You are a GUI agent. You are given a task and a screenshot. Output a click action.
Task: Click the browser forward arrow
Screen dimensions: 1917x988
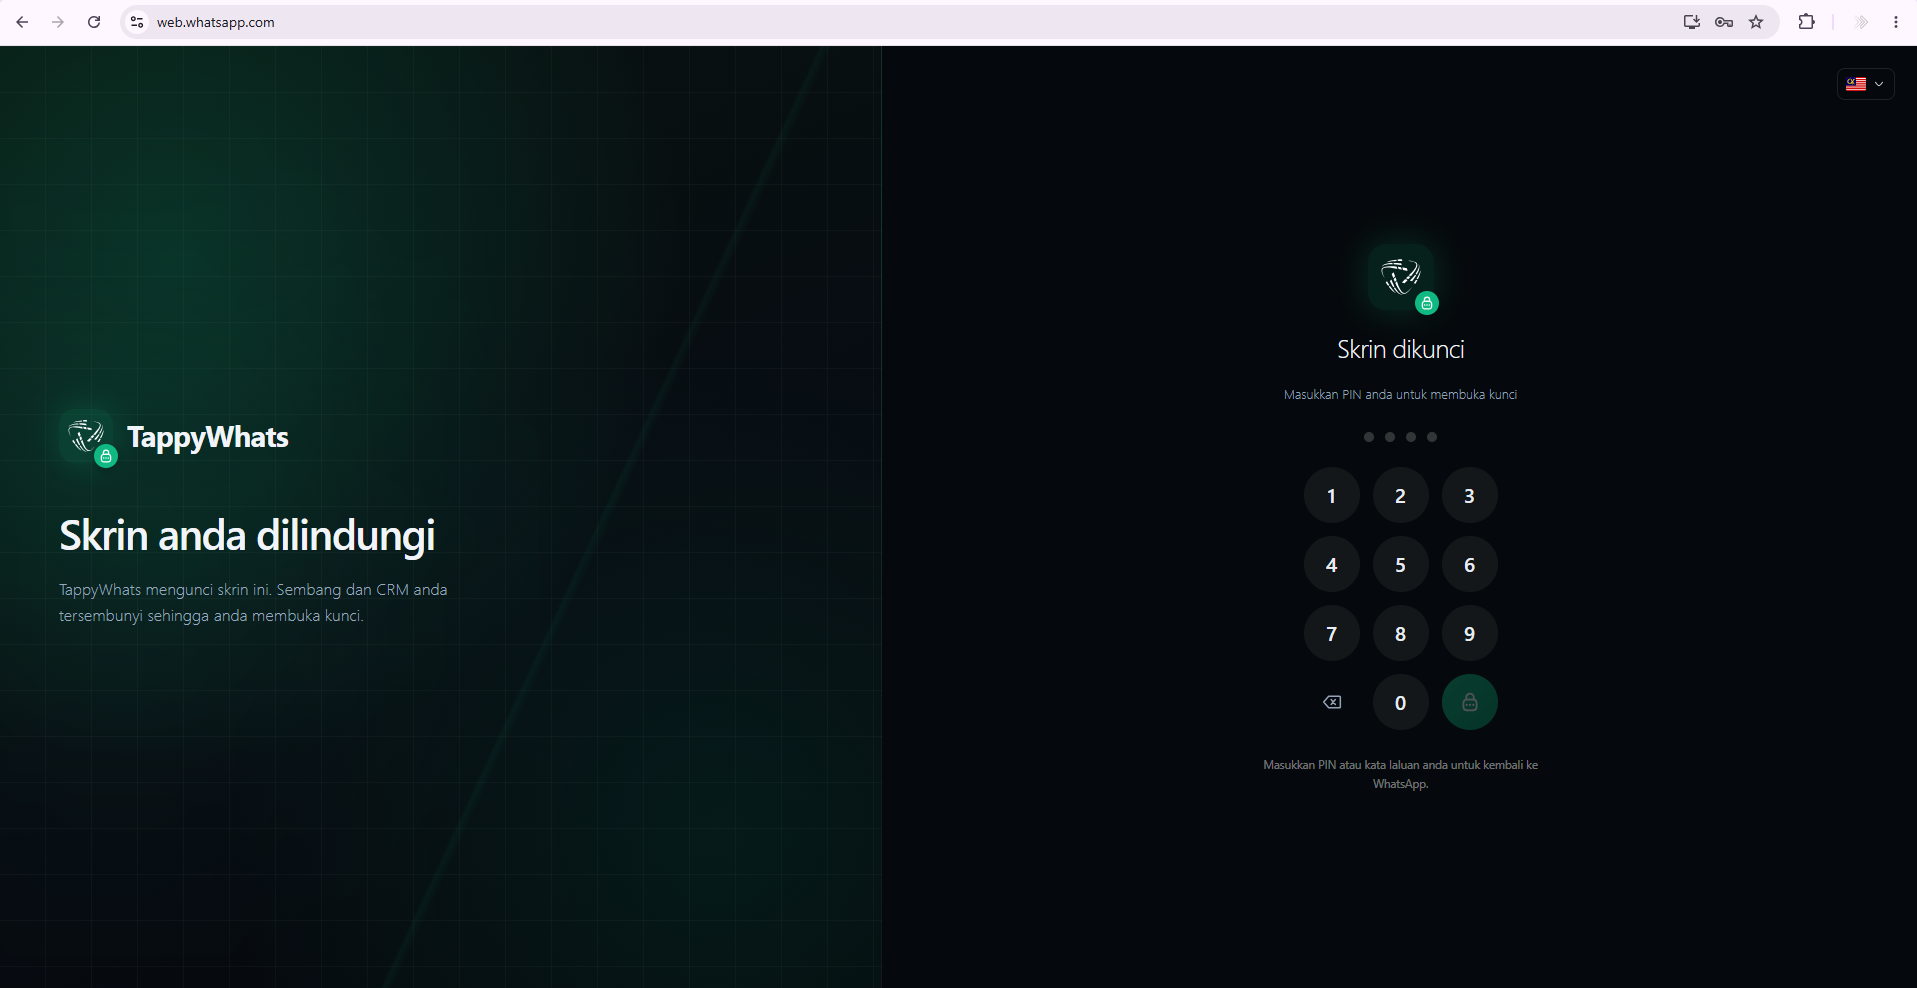58,22
